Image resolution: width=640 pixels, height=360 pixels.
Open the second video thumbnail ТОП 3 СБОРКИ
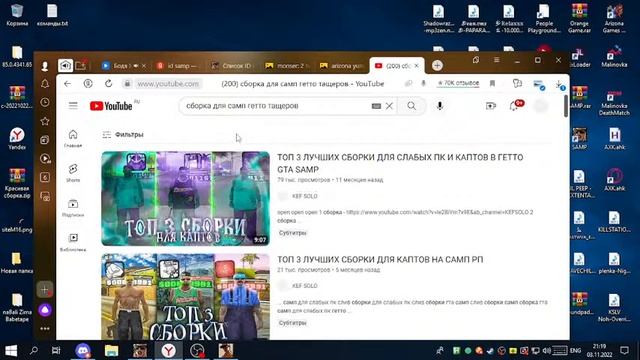tap(186, 297)
